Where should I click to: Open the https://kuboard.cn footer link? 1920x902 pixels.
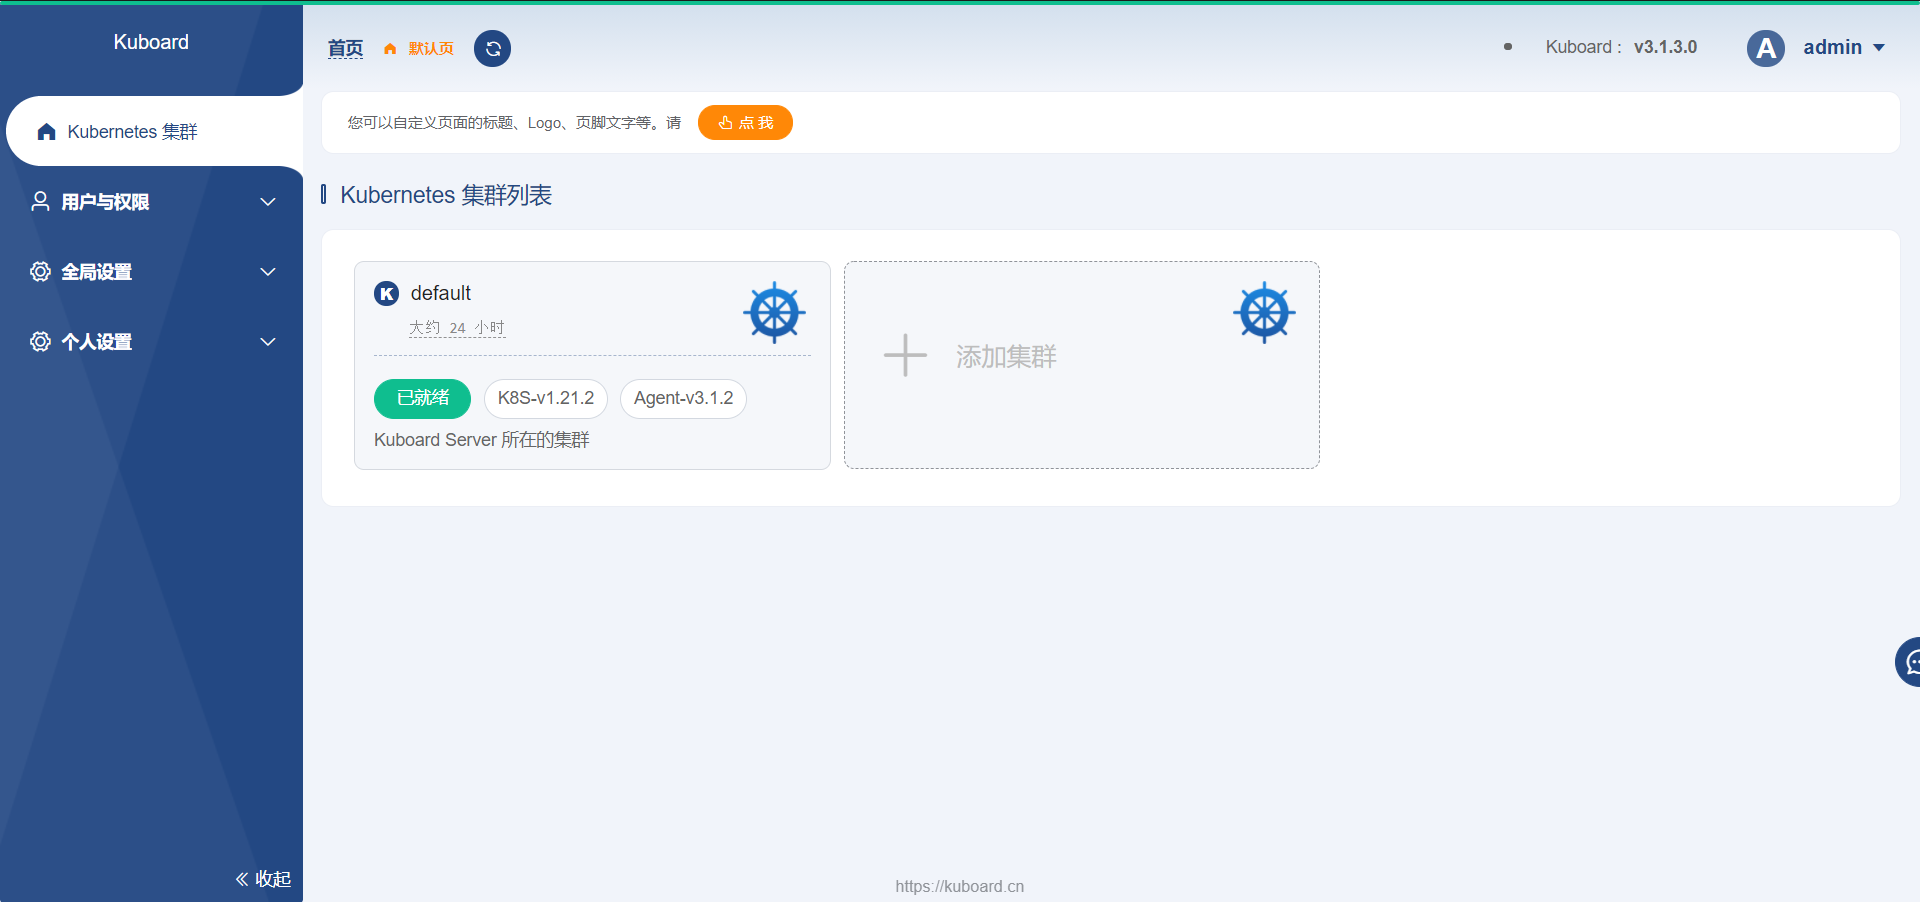959,886
